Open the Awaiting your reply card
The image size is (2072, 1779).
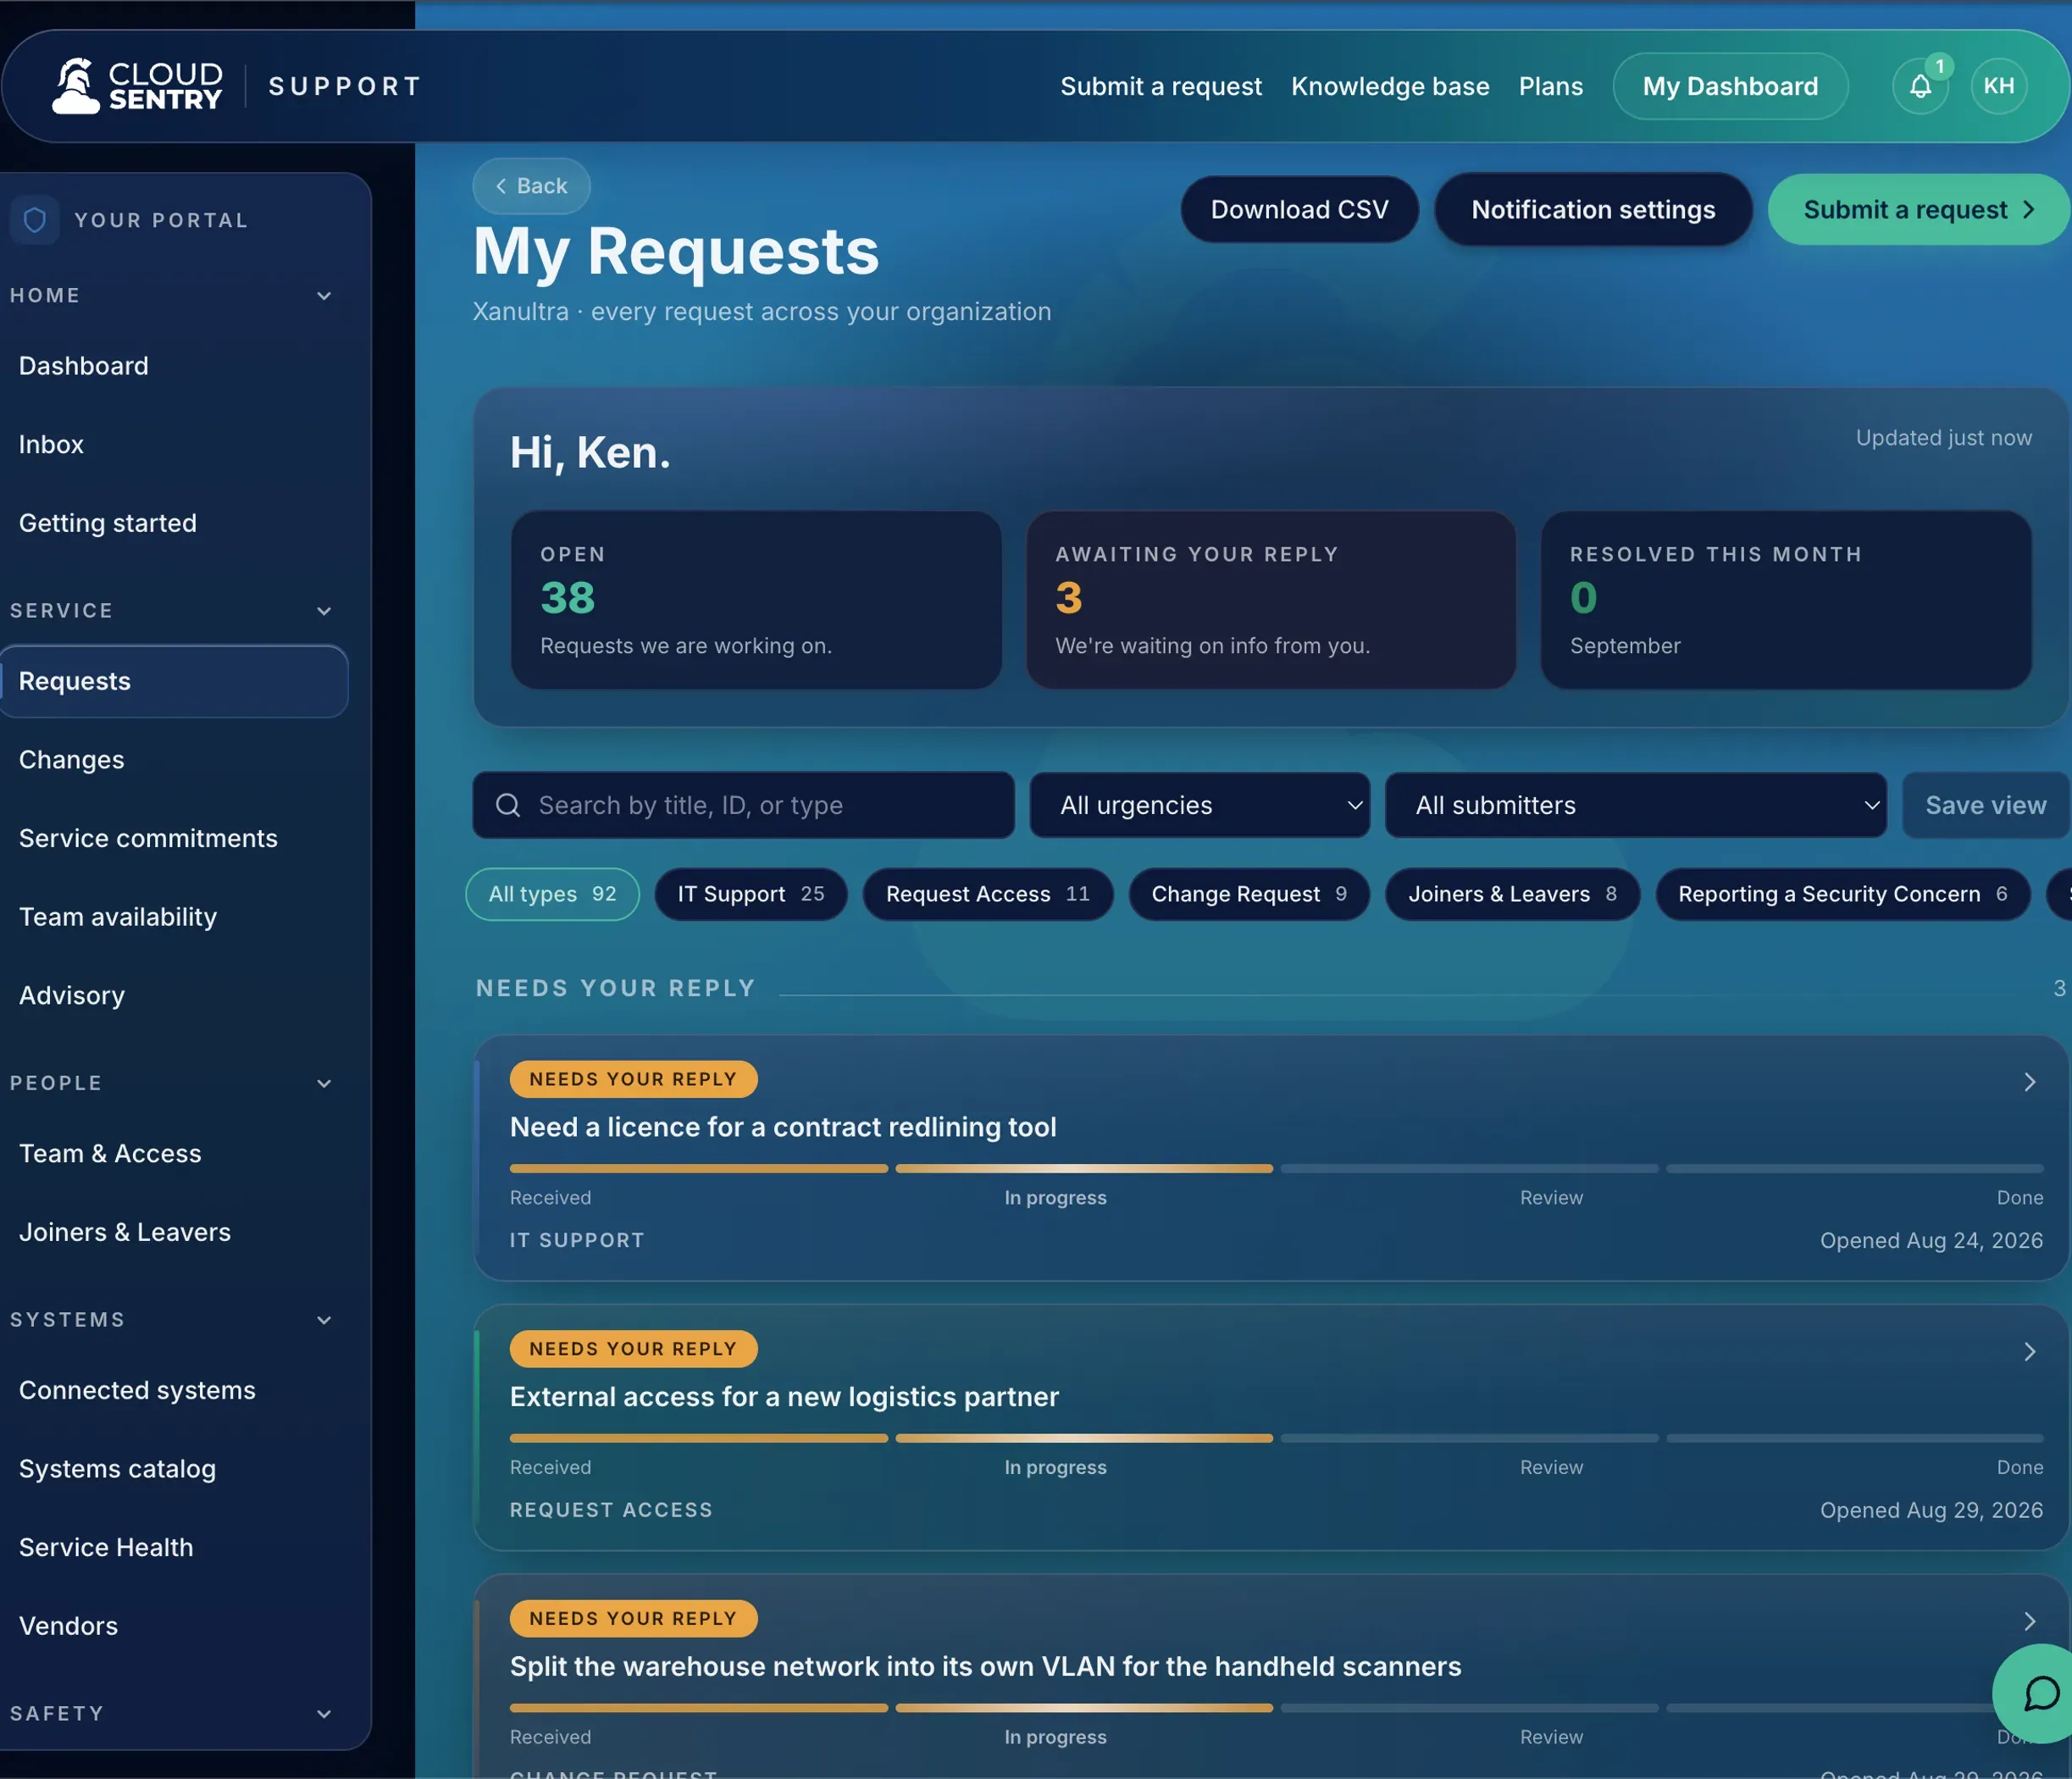coord(1271,600)
